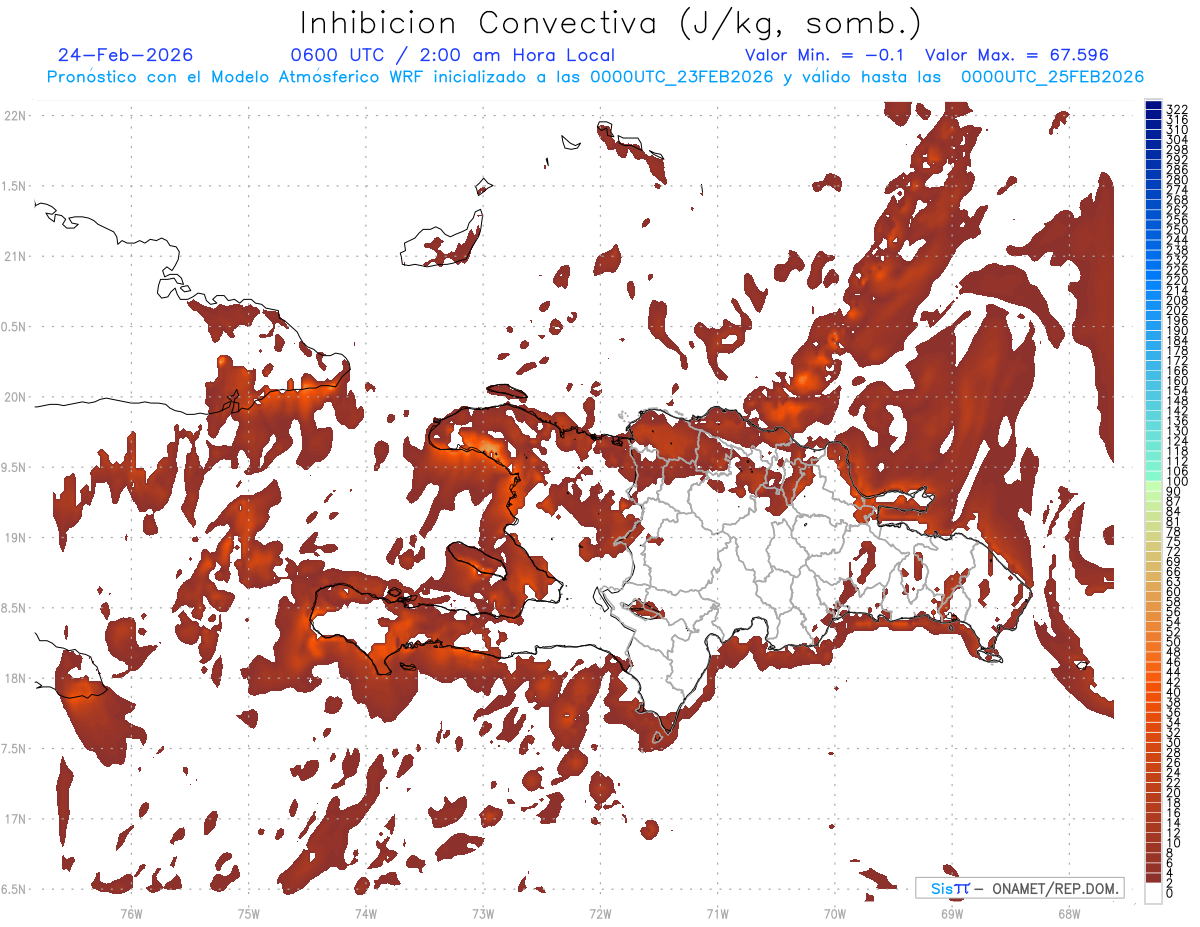Click the '72W' longitude label
The height and width of the screenshot is (927, 1200).
600,913
